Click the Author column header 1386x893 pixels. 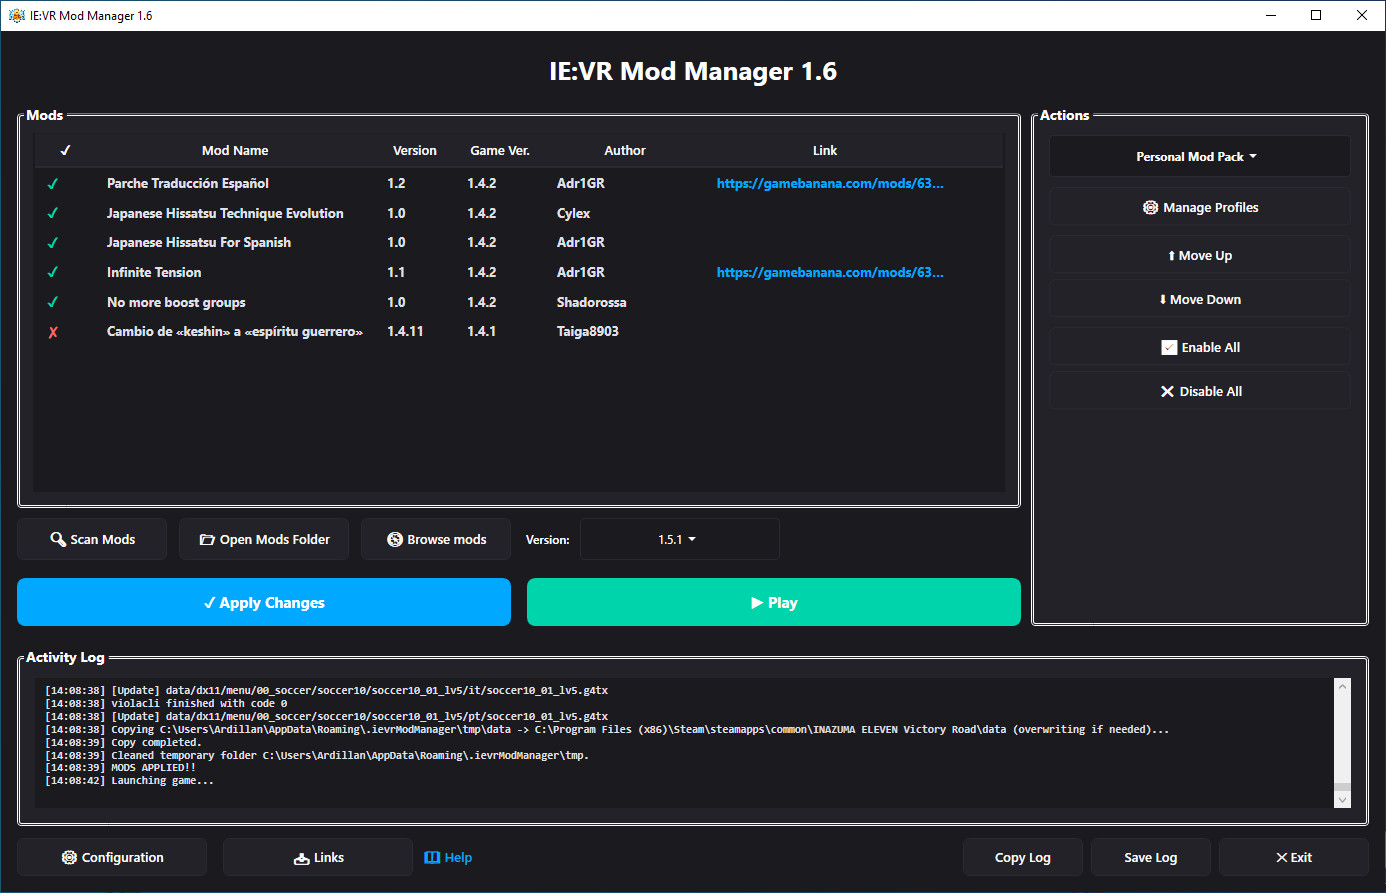[x=624, y=151]
